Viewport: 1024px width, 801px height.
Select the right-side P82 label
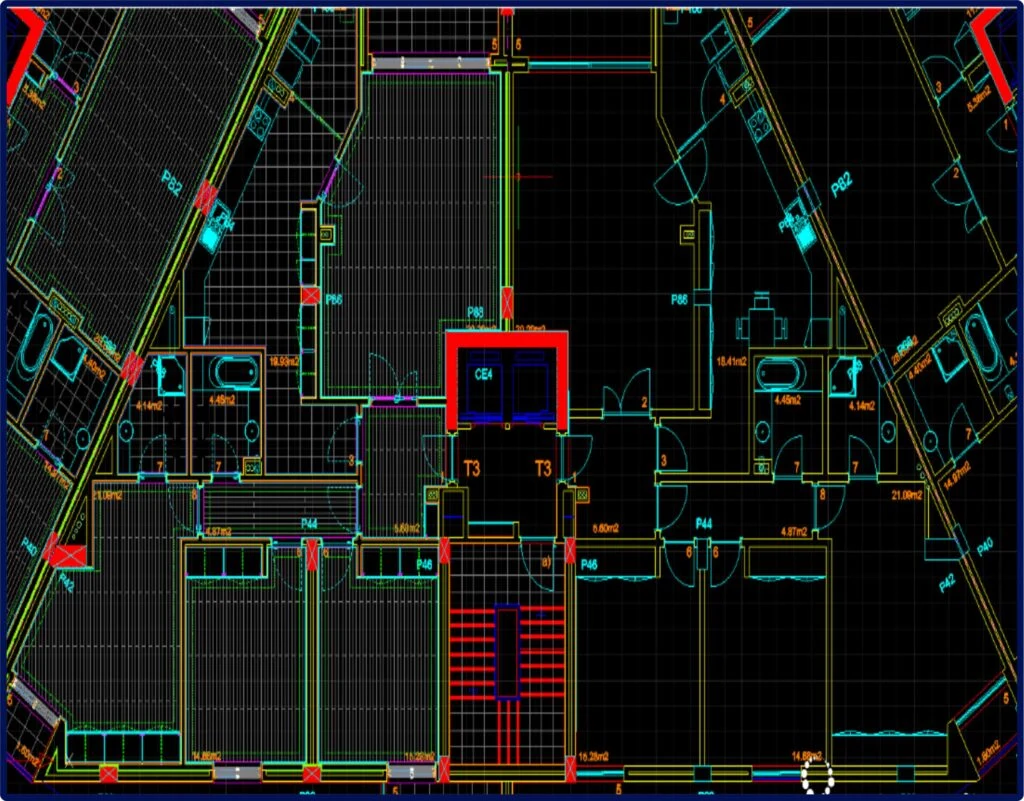coord(840,185)
